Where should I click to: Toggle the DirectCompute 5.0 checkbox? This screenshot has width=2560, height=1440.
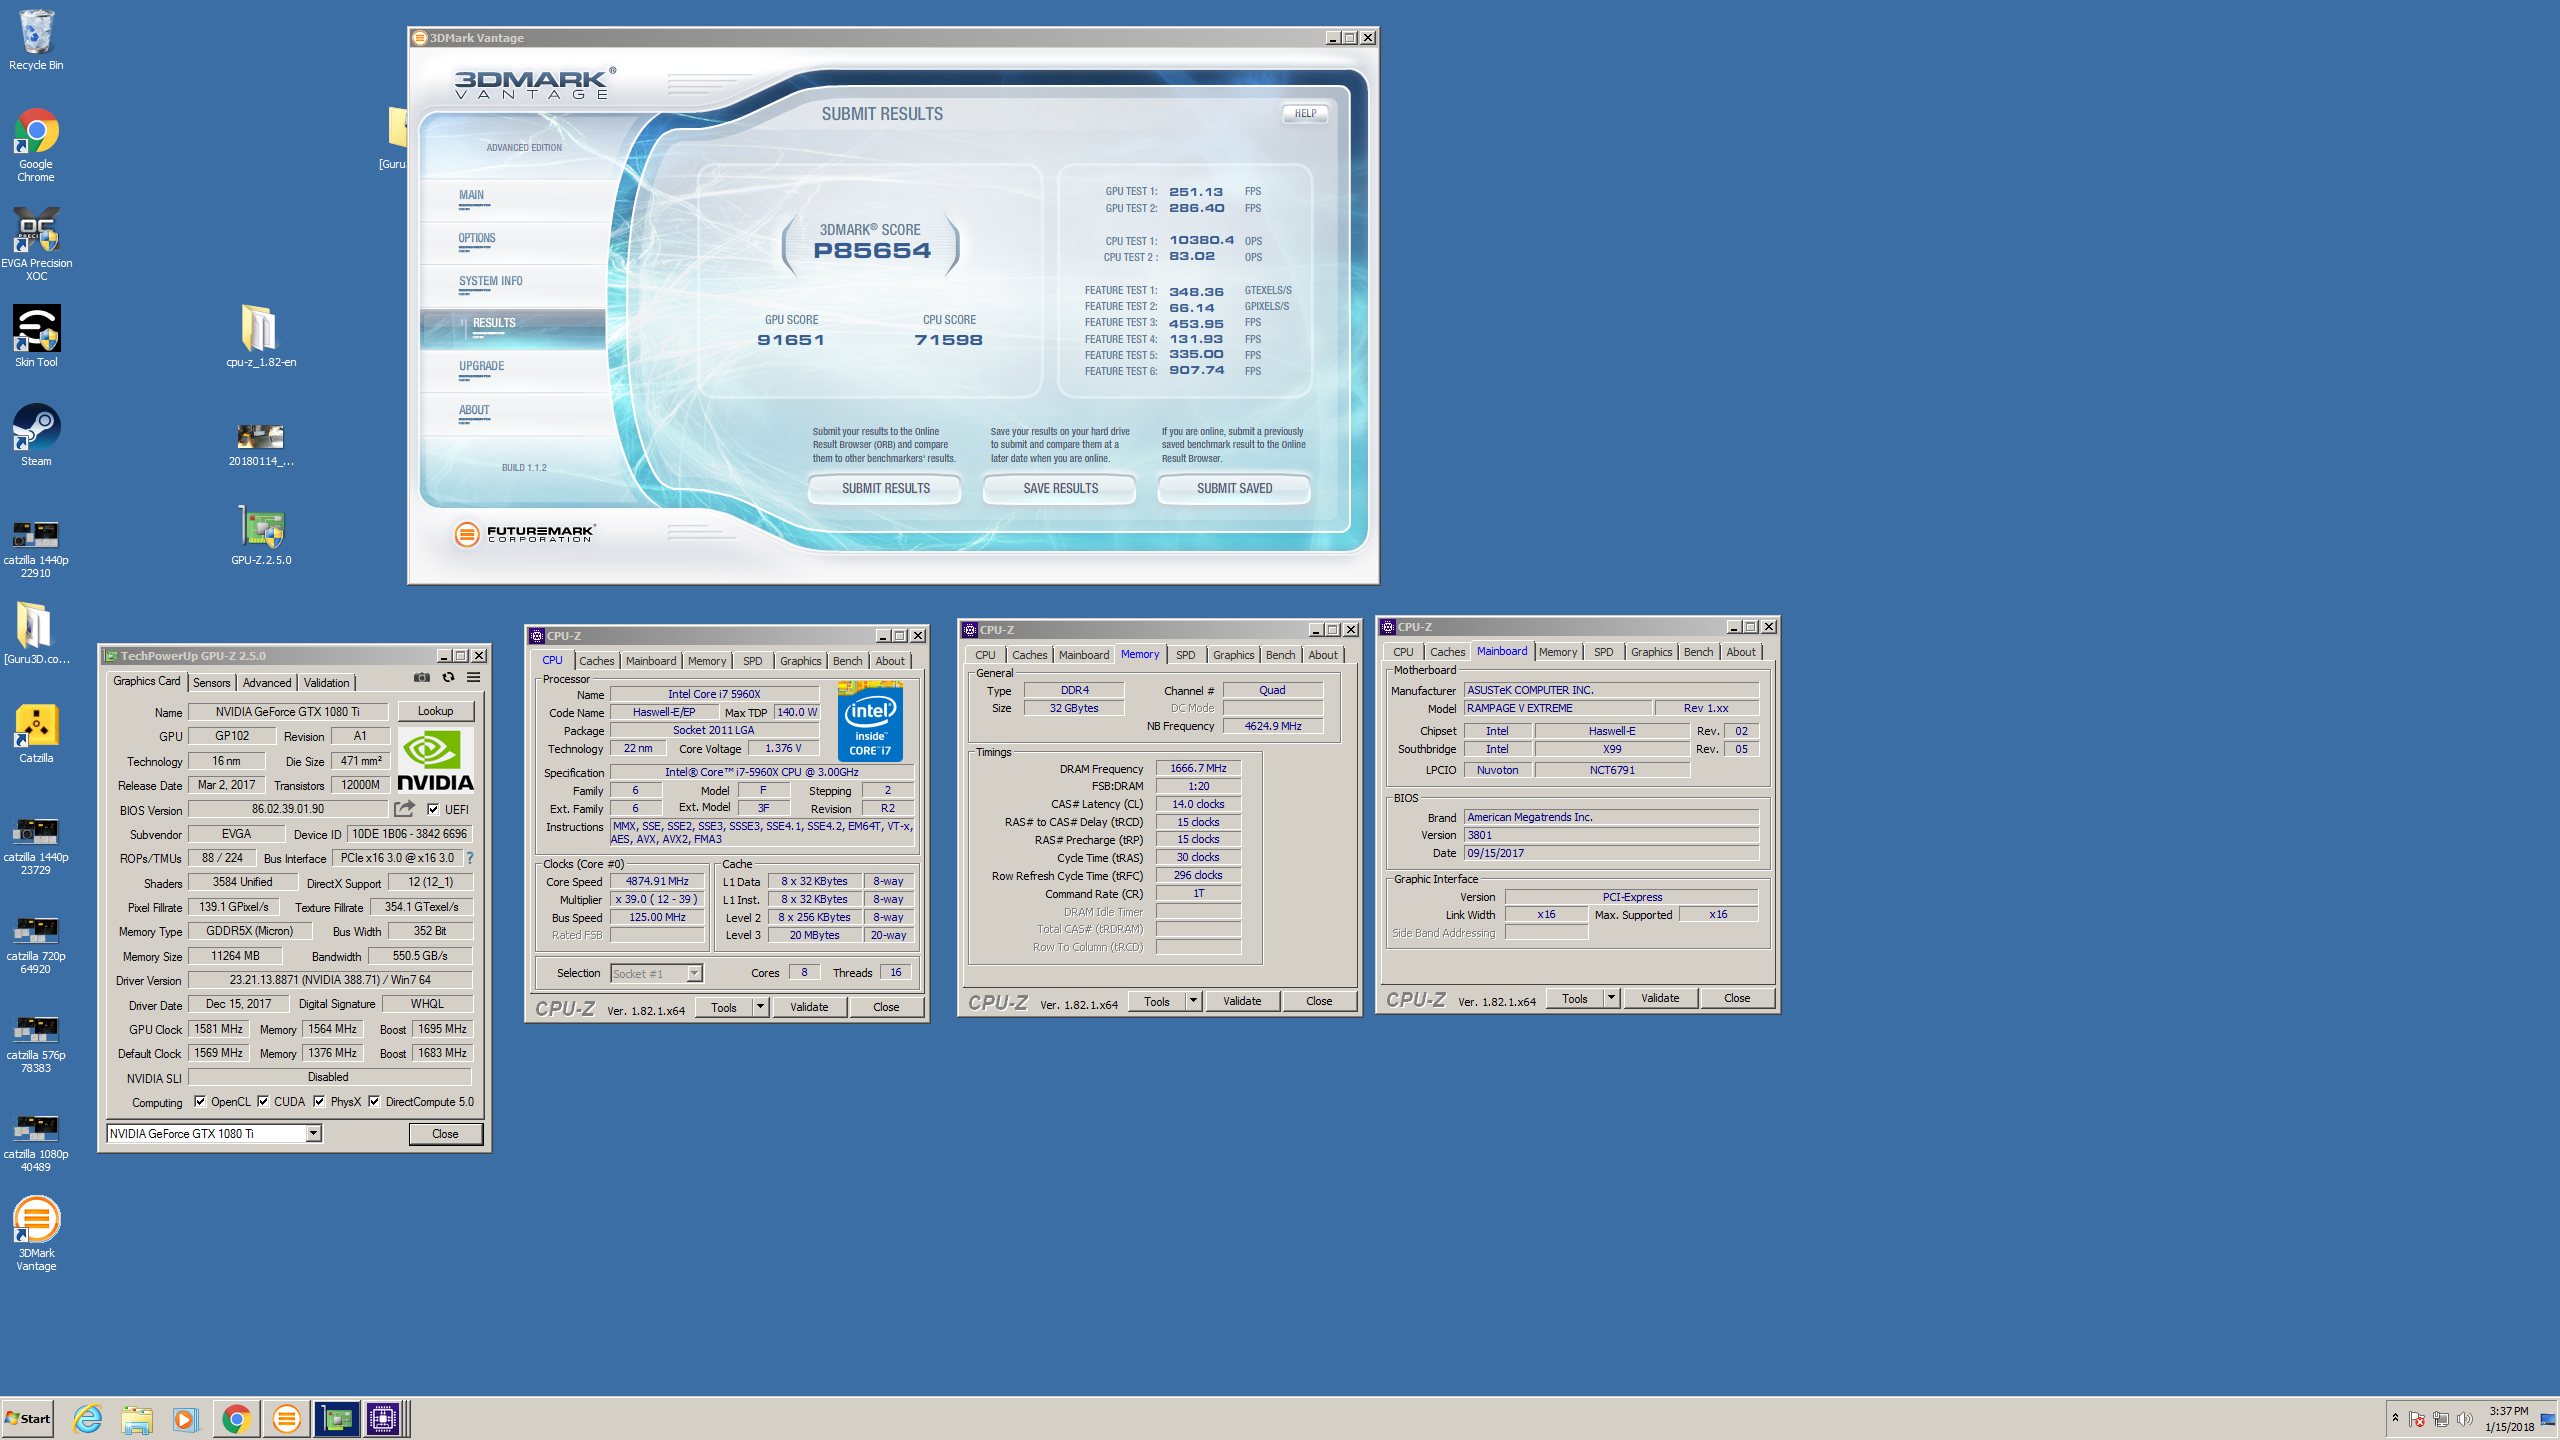(374, 1101)
